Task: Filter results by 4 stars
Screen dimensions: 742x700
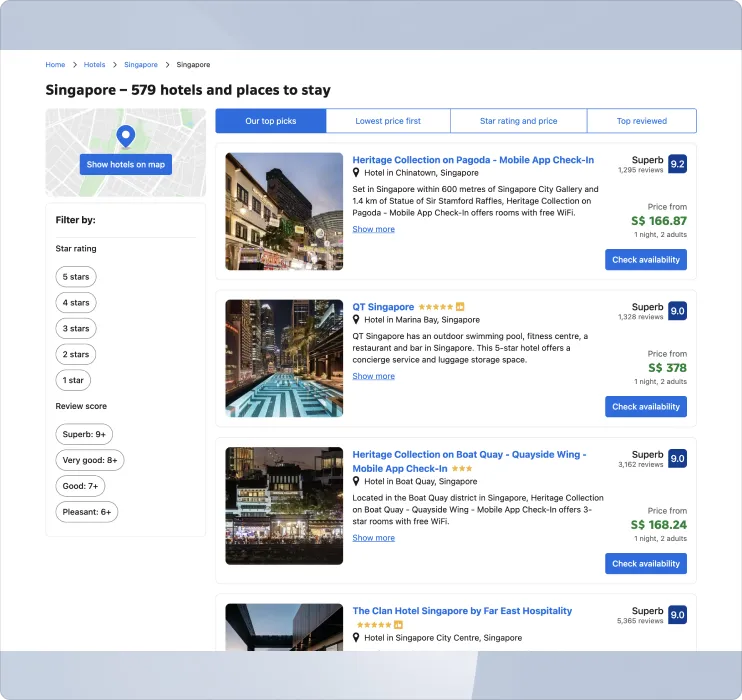Action: pyautogui.click(x=76, y=302)
